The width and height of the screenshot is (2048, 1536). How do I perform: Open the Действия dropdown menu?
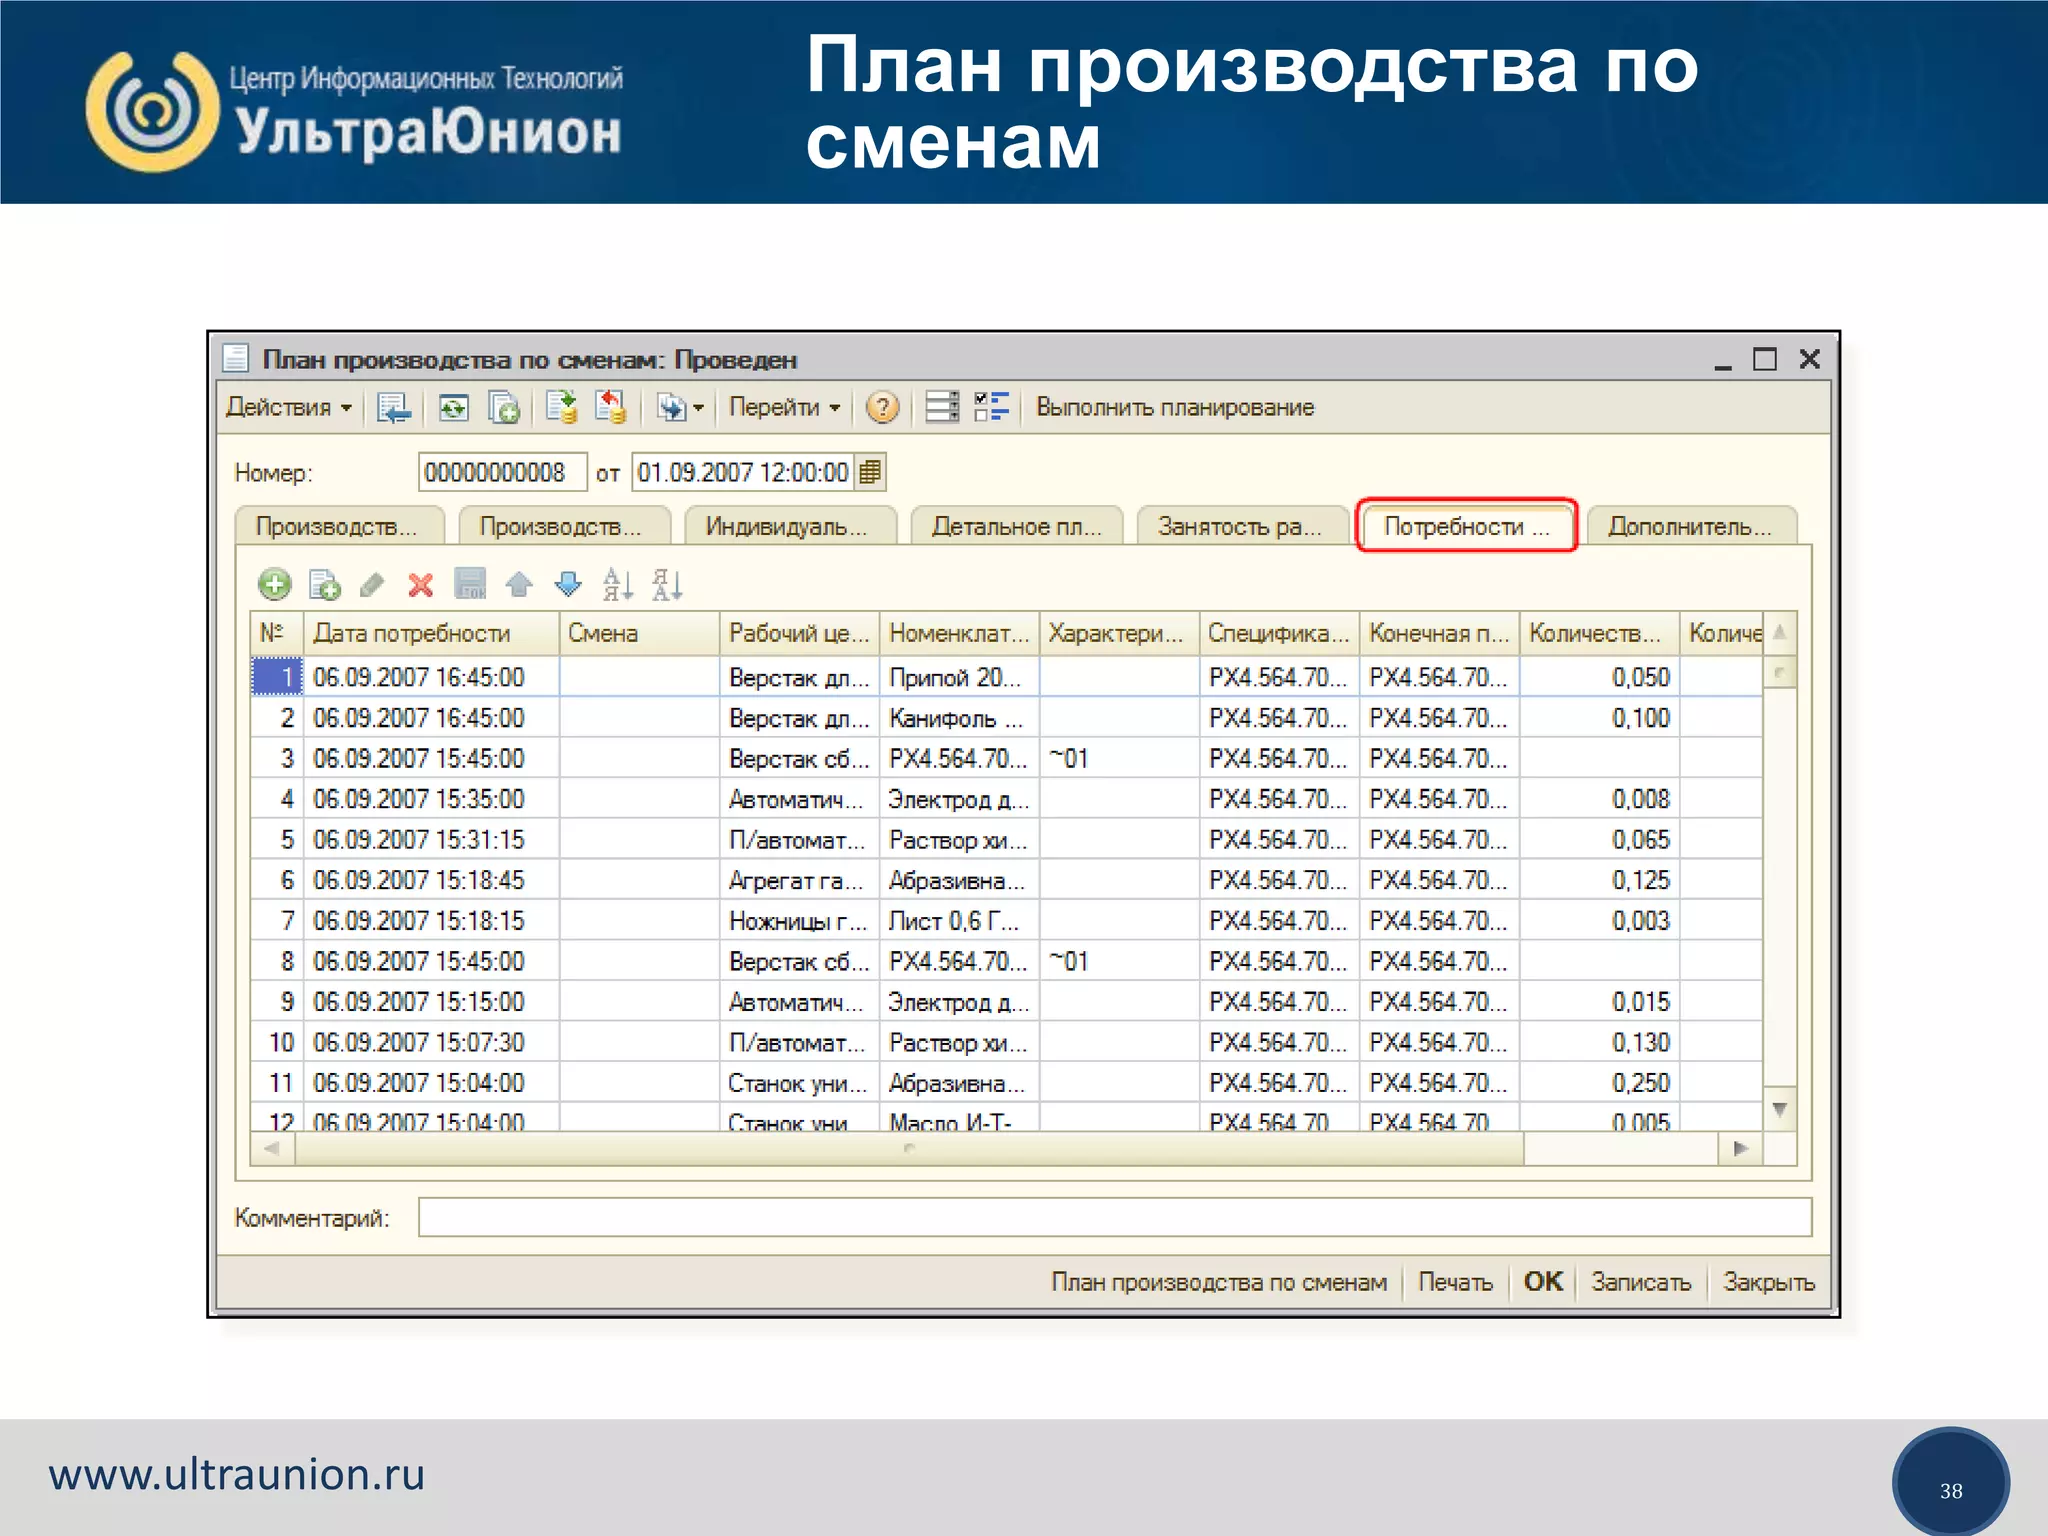click(x=289, y=407)
